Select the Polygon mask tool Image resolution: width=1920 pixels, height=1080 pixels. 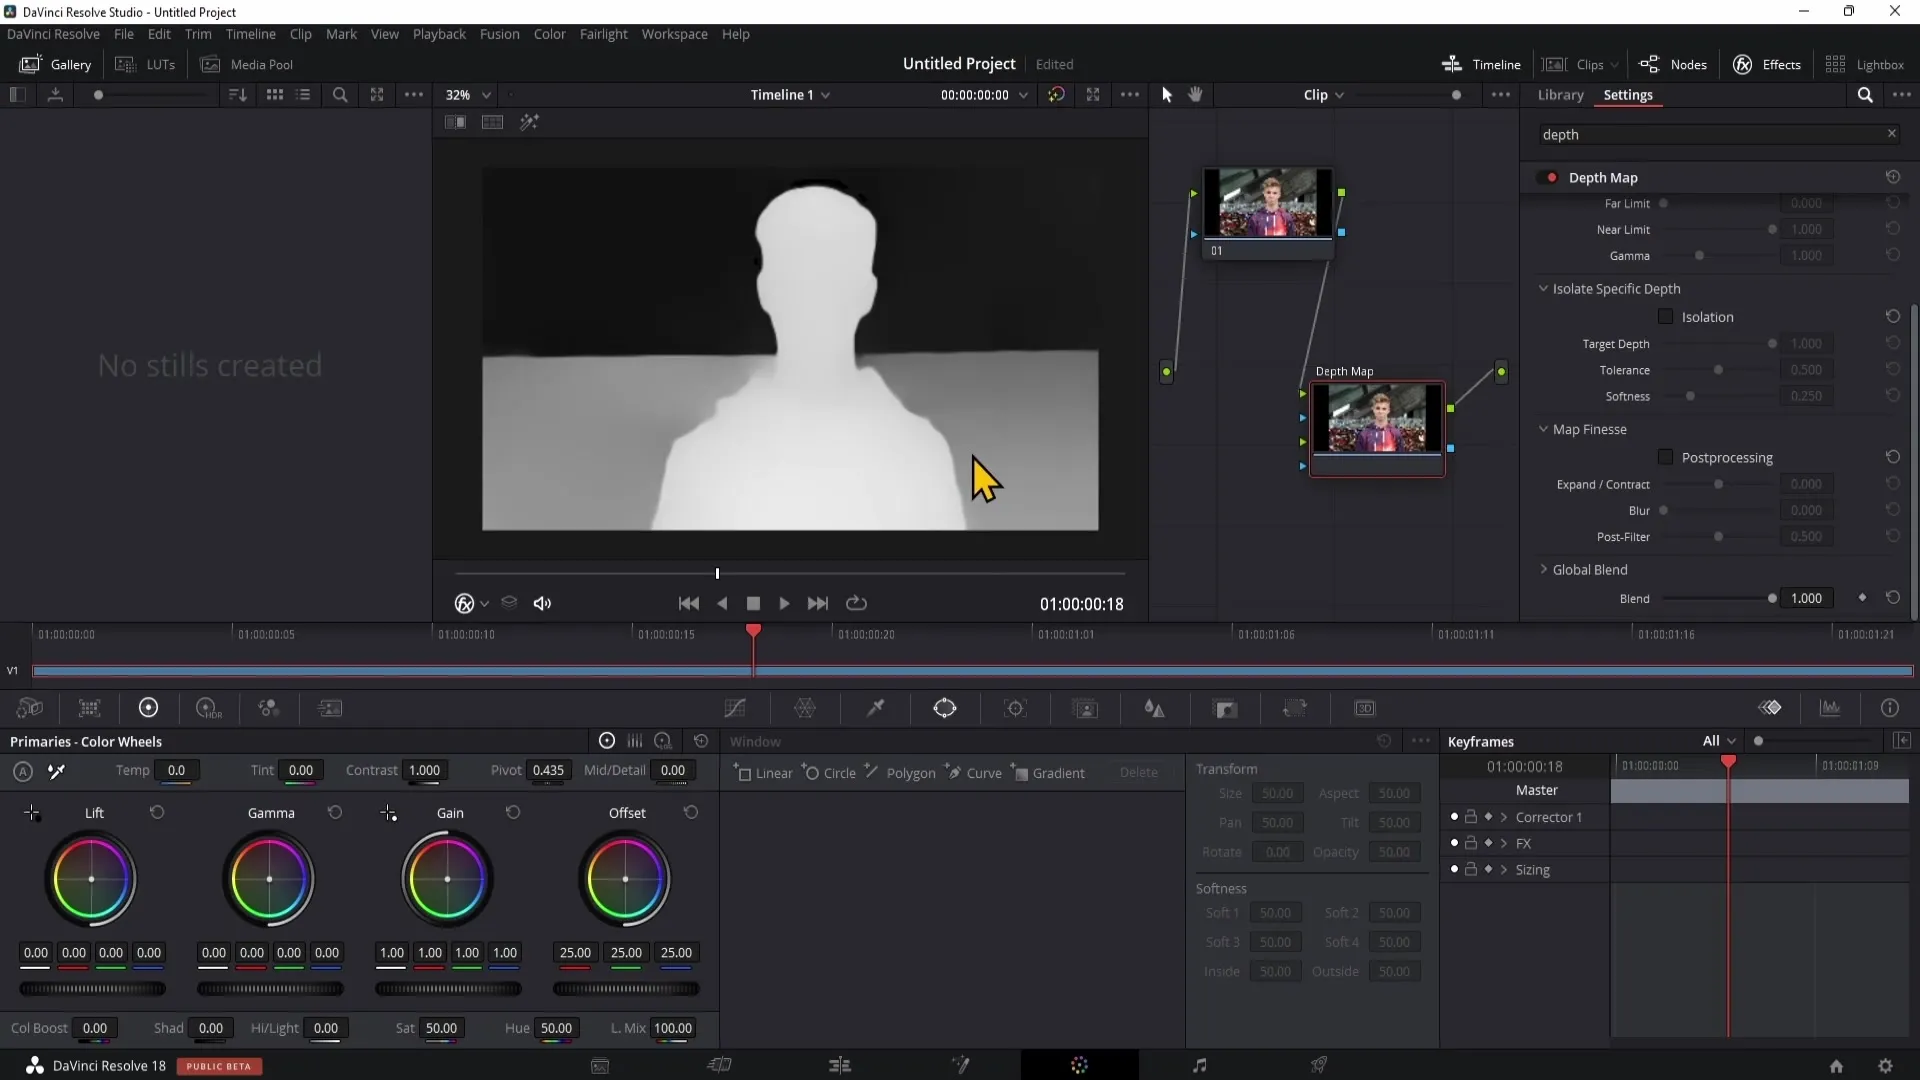pyautogui.click(x=910, y=771)
